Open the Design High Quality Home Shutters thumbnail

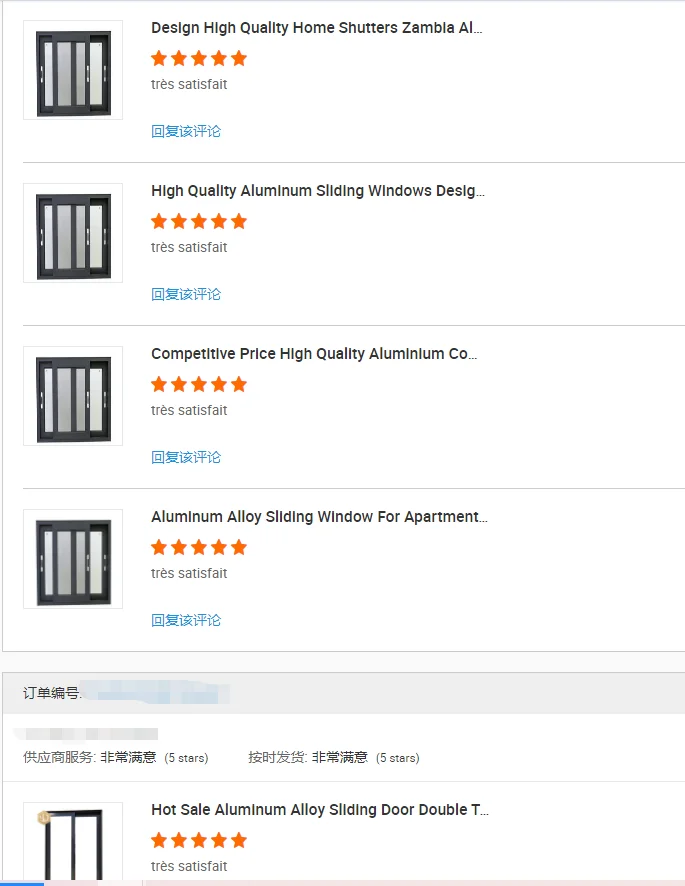[x=73, y=70]
